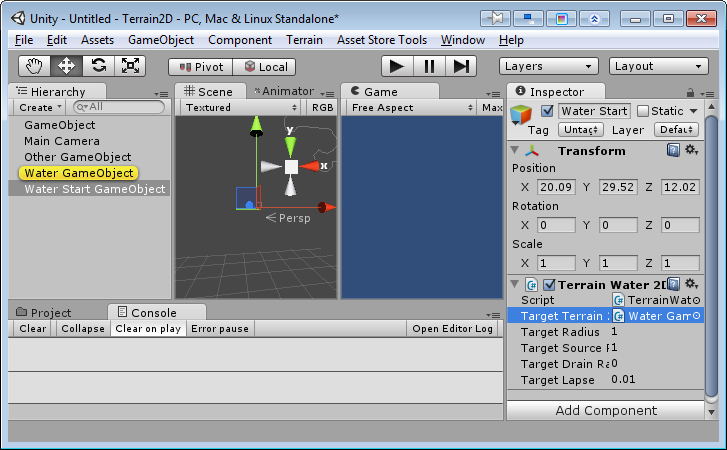Toggle Local/Global handle rotation
The image size is (727, 450).
pos(264,67)
